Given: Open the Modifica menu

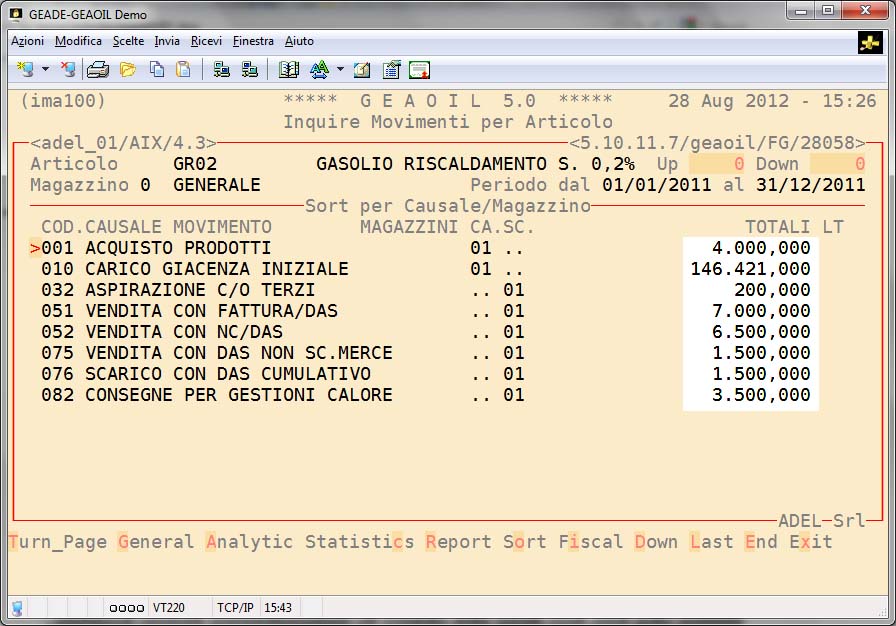Looking at the screenshot, I should coord(78,41).
